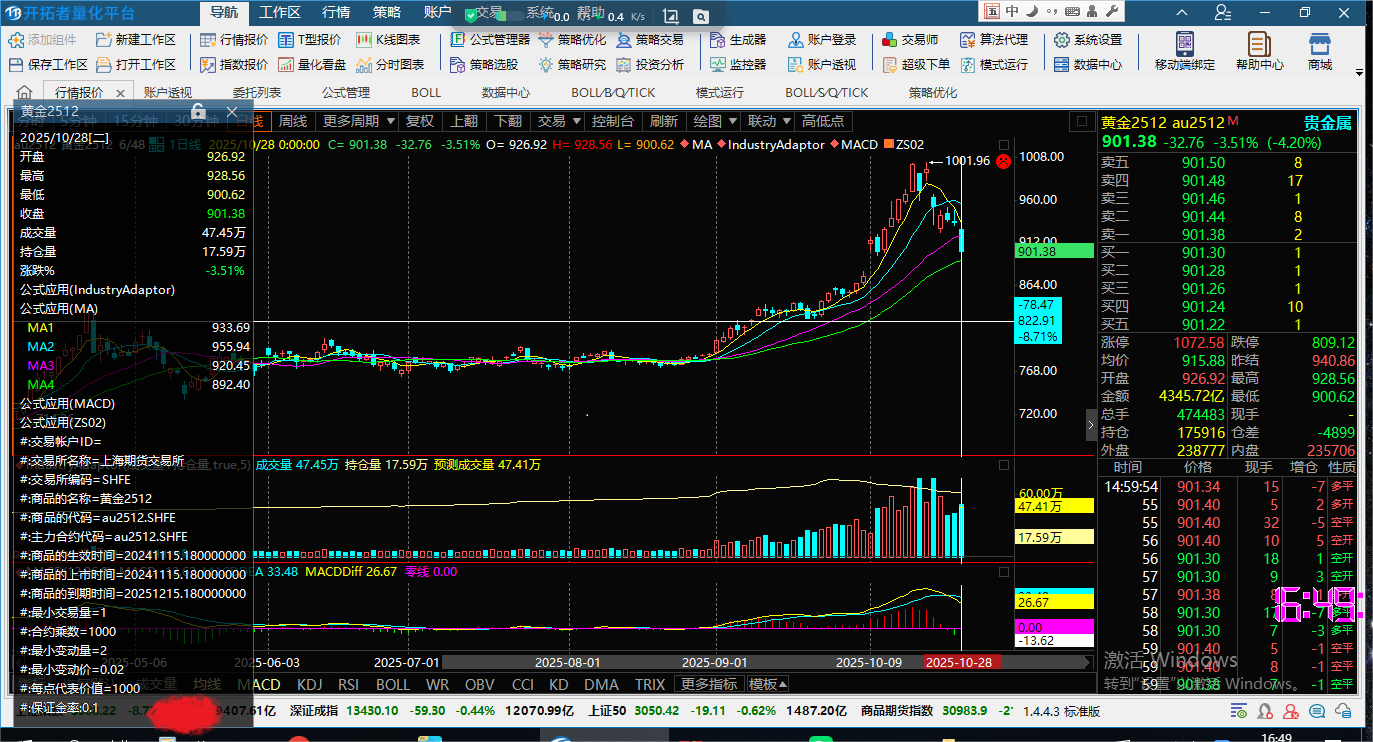Click the 更多指标 more indicators button
This screenshot has height=742, width=1373.
[708, 685]
